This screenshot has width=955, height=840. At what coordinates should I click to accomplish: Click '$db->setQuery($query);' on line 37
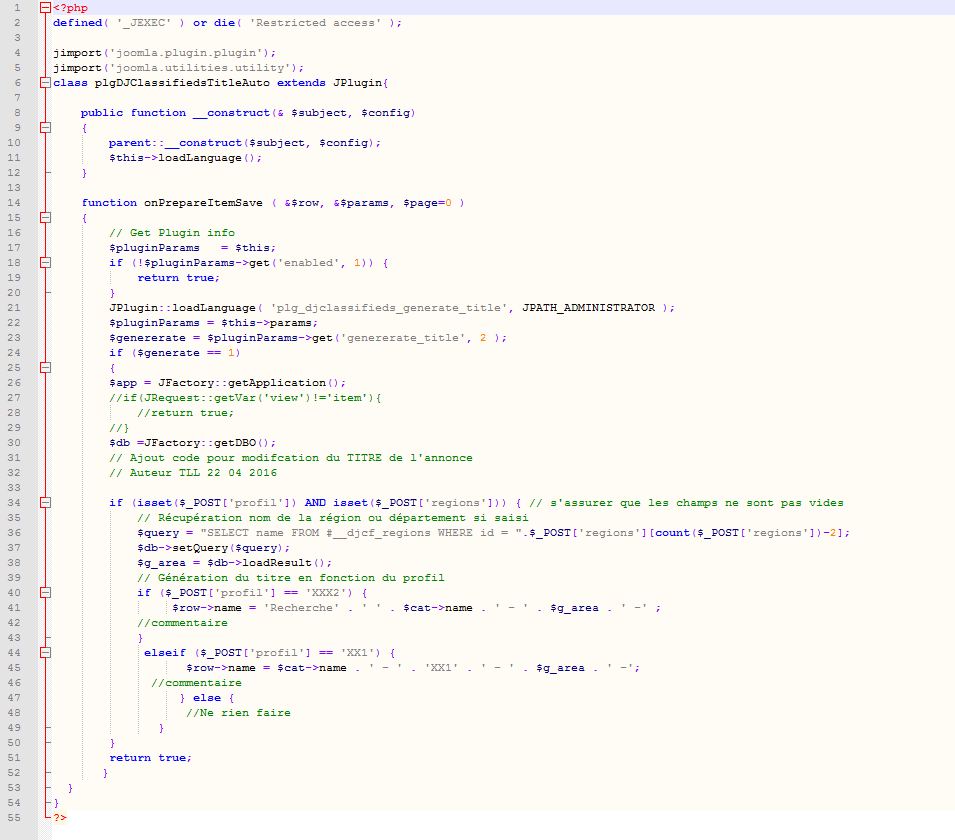tap(214, 548)
